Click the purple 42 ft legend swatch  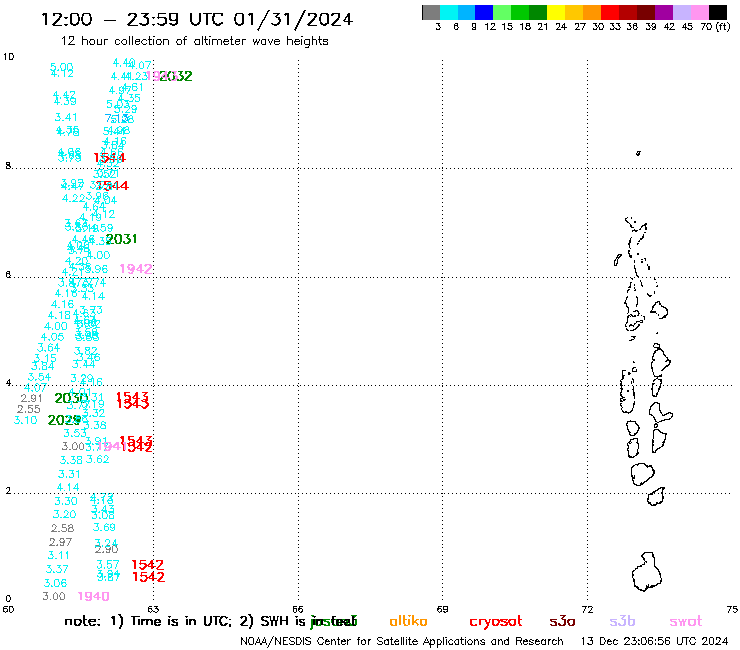[x=664, y=12]
